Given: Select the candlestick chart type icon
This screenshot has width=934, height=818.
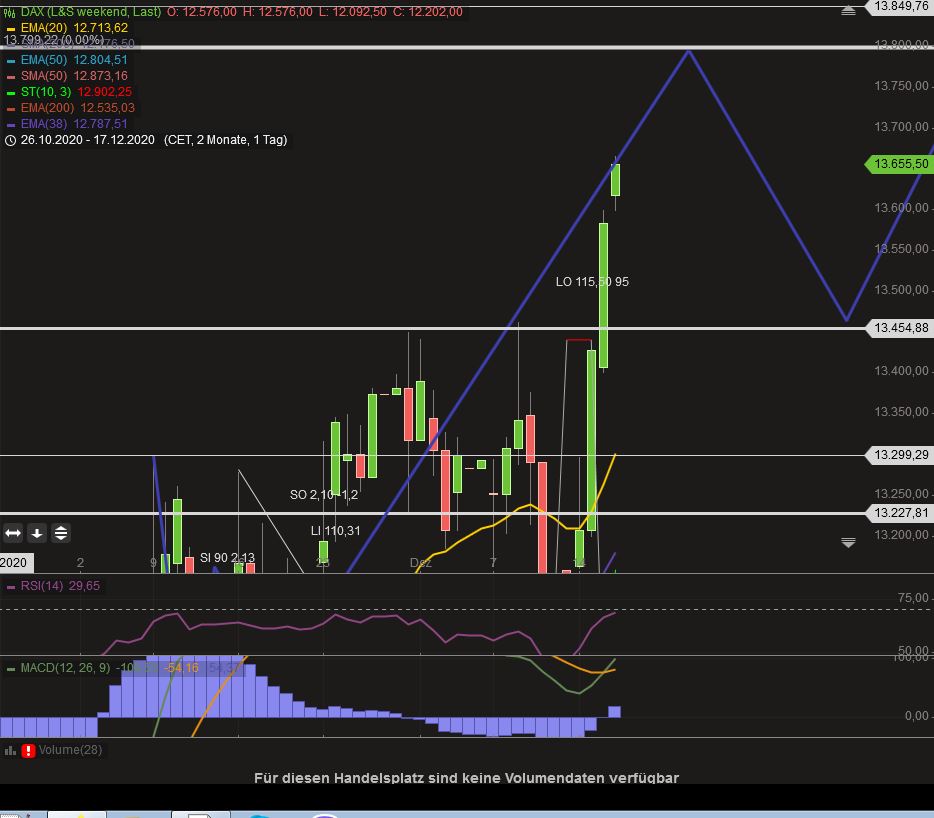Looking at the screenshot, I should [9, 11].
